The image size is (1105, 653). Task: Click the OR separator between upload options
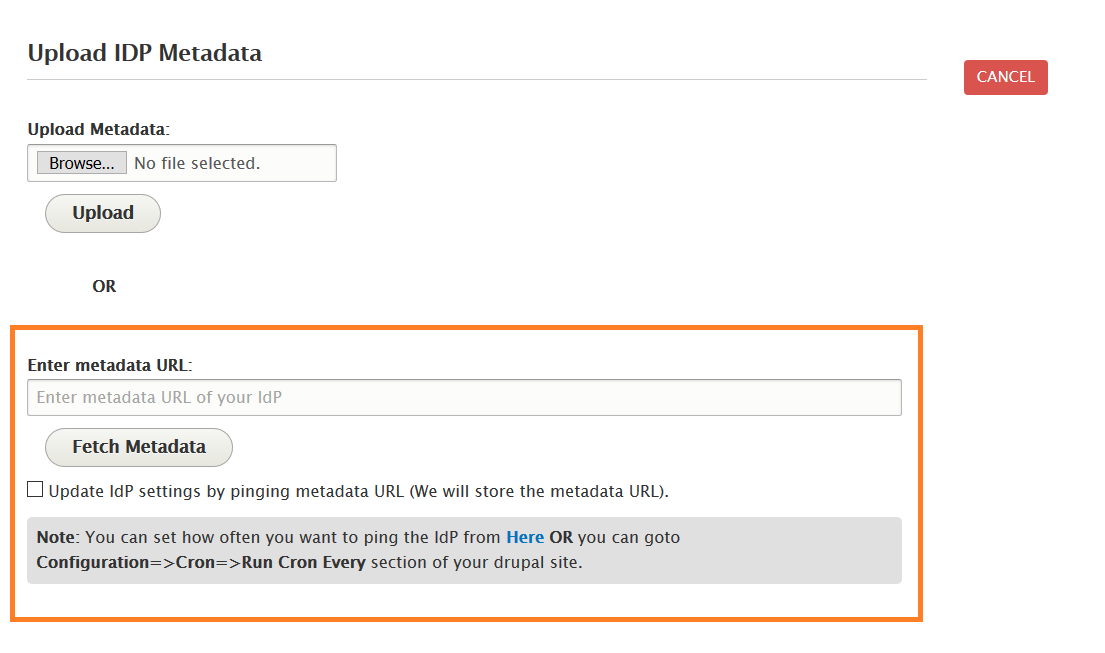point(104,286)
